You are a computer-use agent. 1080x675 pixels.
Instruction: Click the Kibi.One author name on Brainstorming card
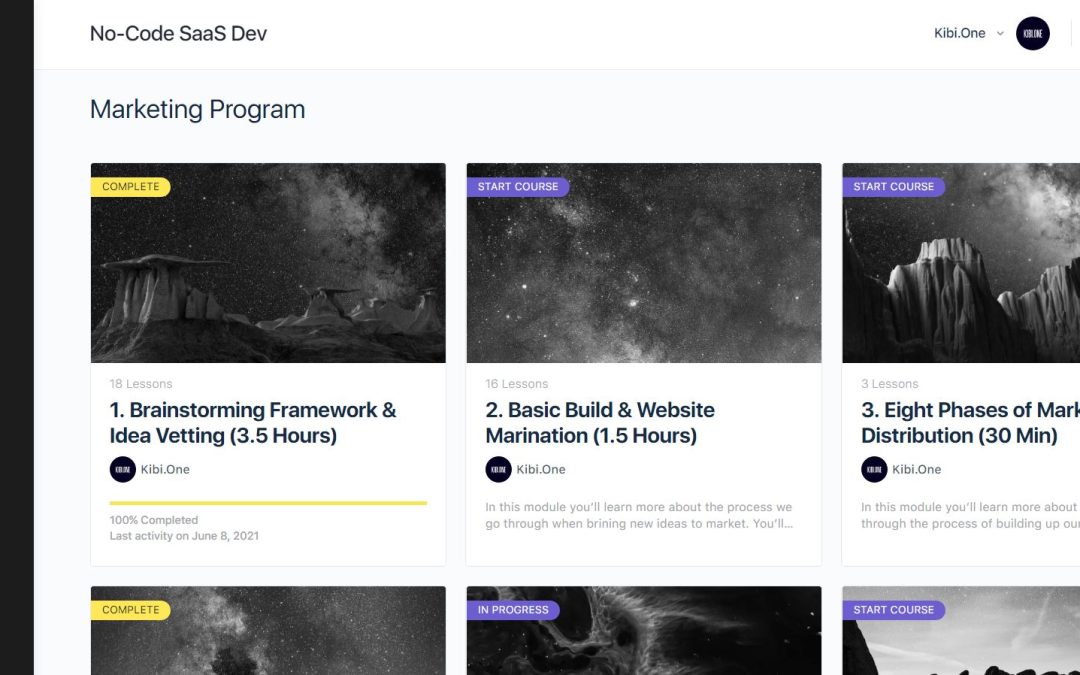tap(165, 470)
